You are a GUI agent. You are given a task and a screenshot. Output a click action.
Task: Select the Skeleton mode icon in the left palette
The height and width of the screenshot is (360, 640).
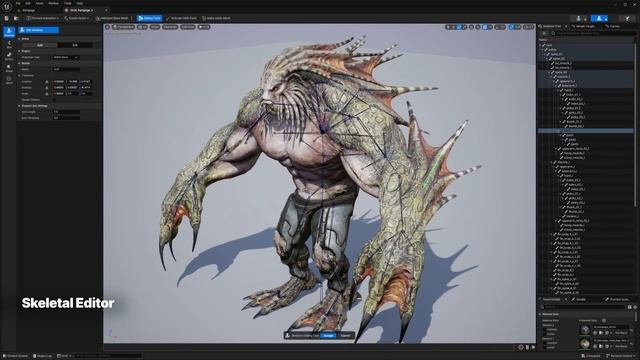tap(9, 32)
